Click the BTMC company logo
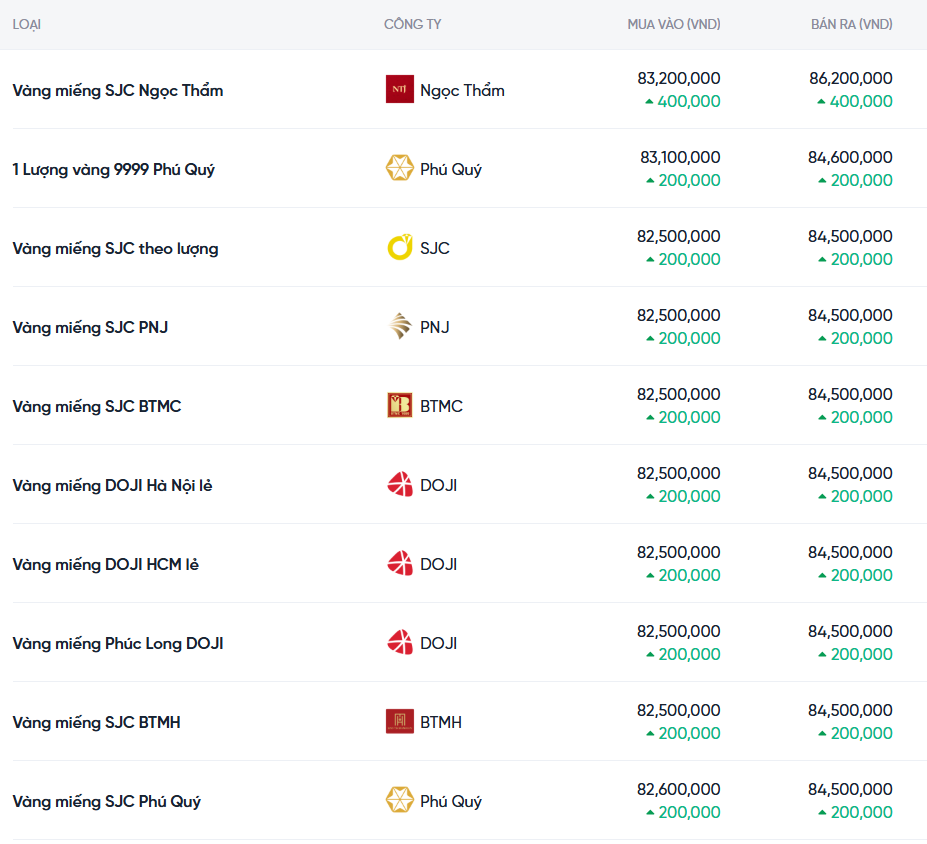 click(399, 406)
